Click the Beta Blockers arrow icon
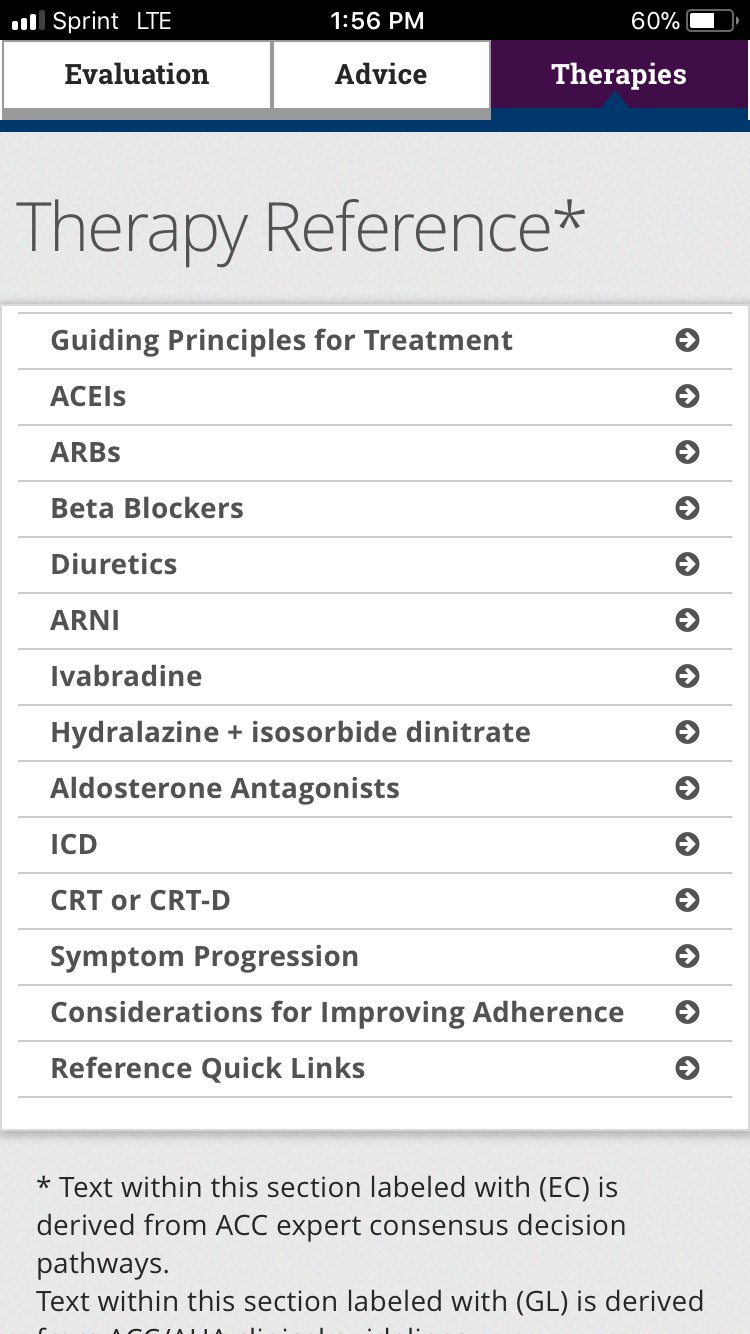The image size is (750, 1334). 687,508
